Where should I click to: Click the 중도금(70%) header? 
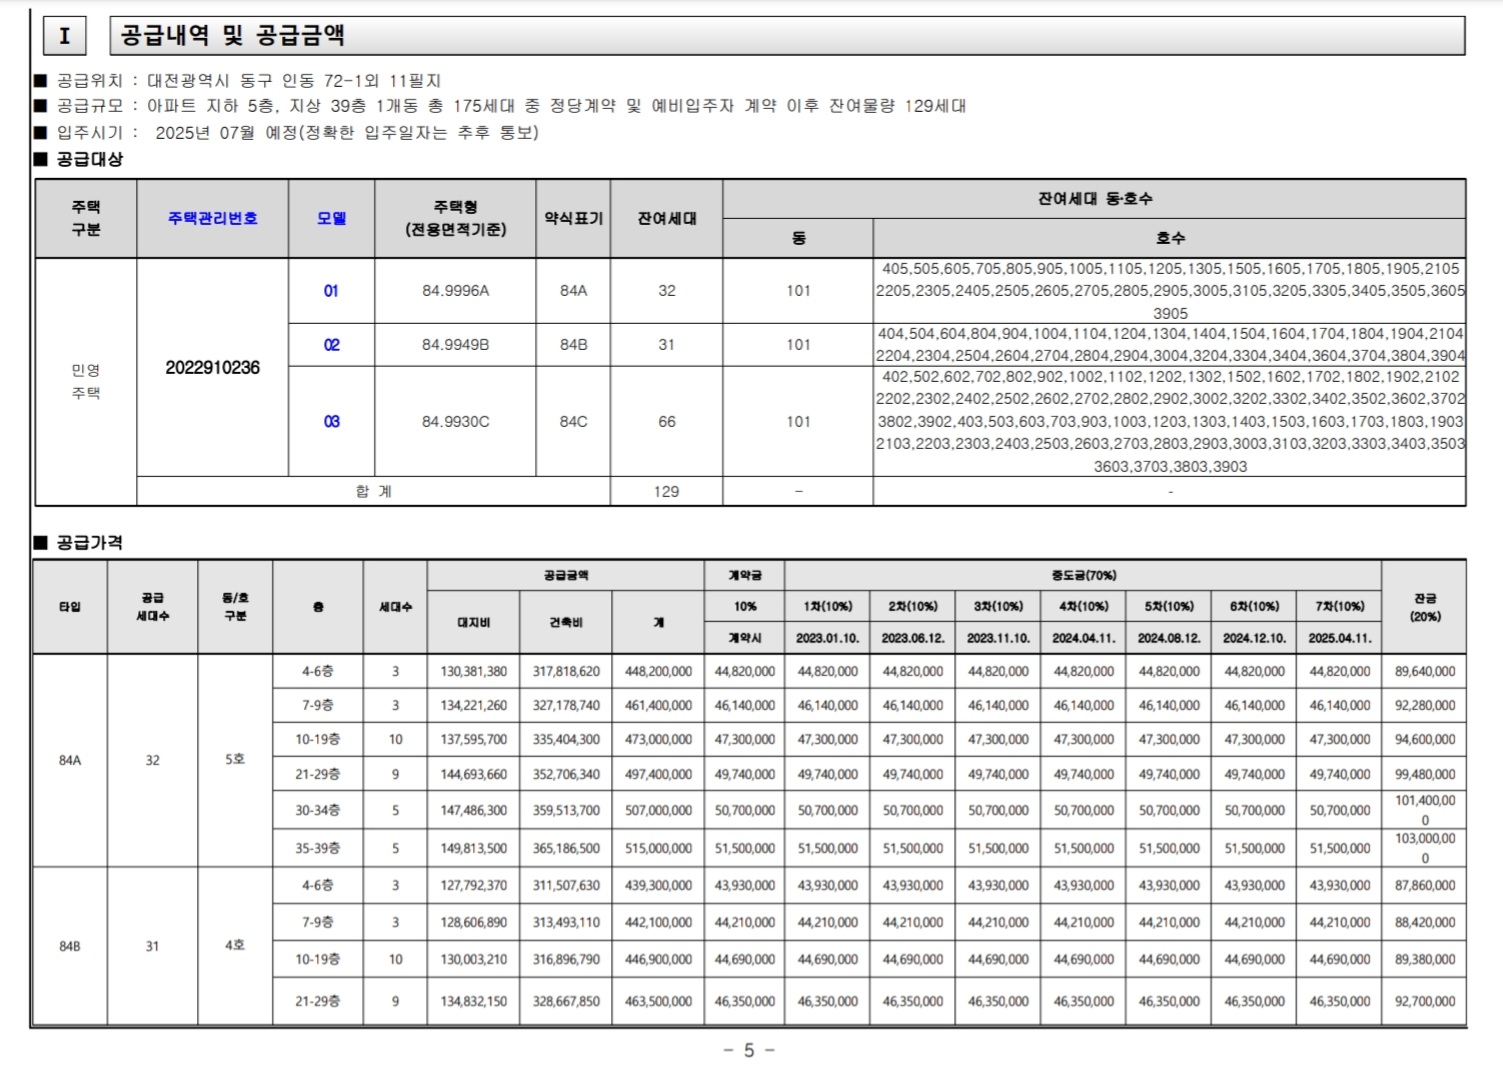pyautogui.click(x=1083, y=575)
